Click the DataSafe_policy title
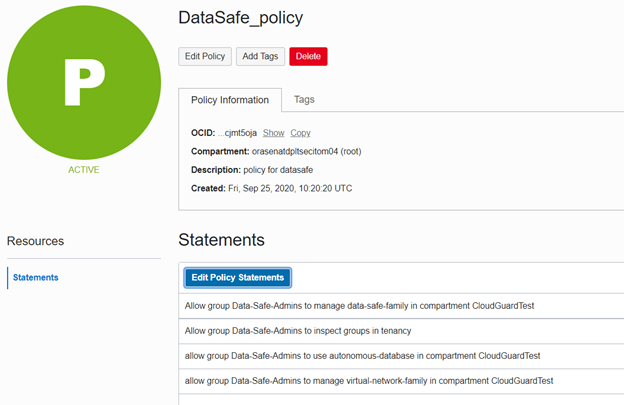624x405 pixels. [240, 18]
